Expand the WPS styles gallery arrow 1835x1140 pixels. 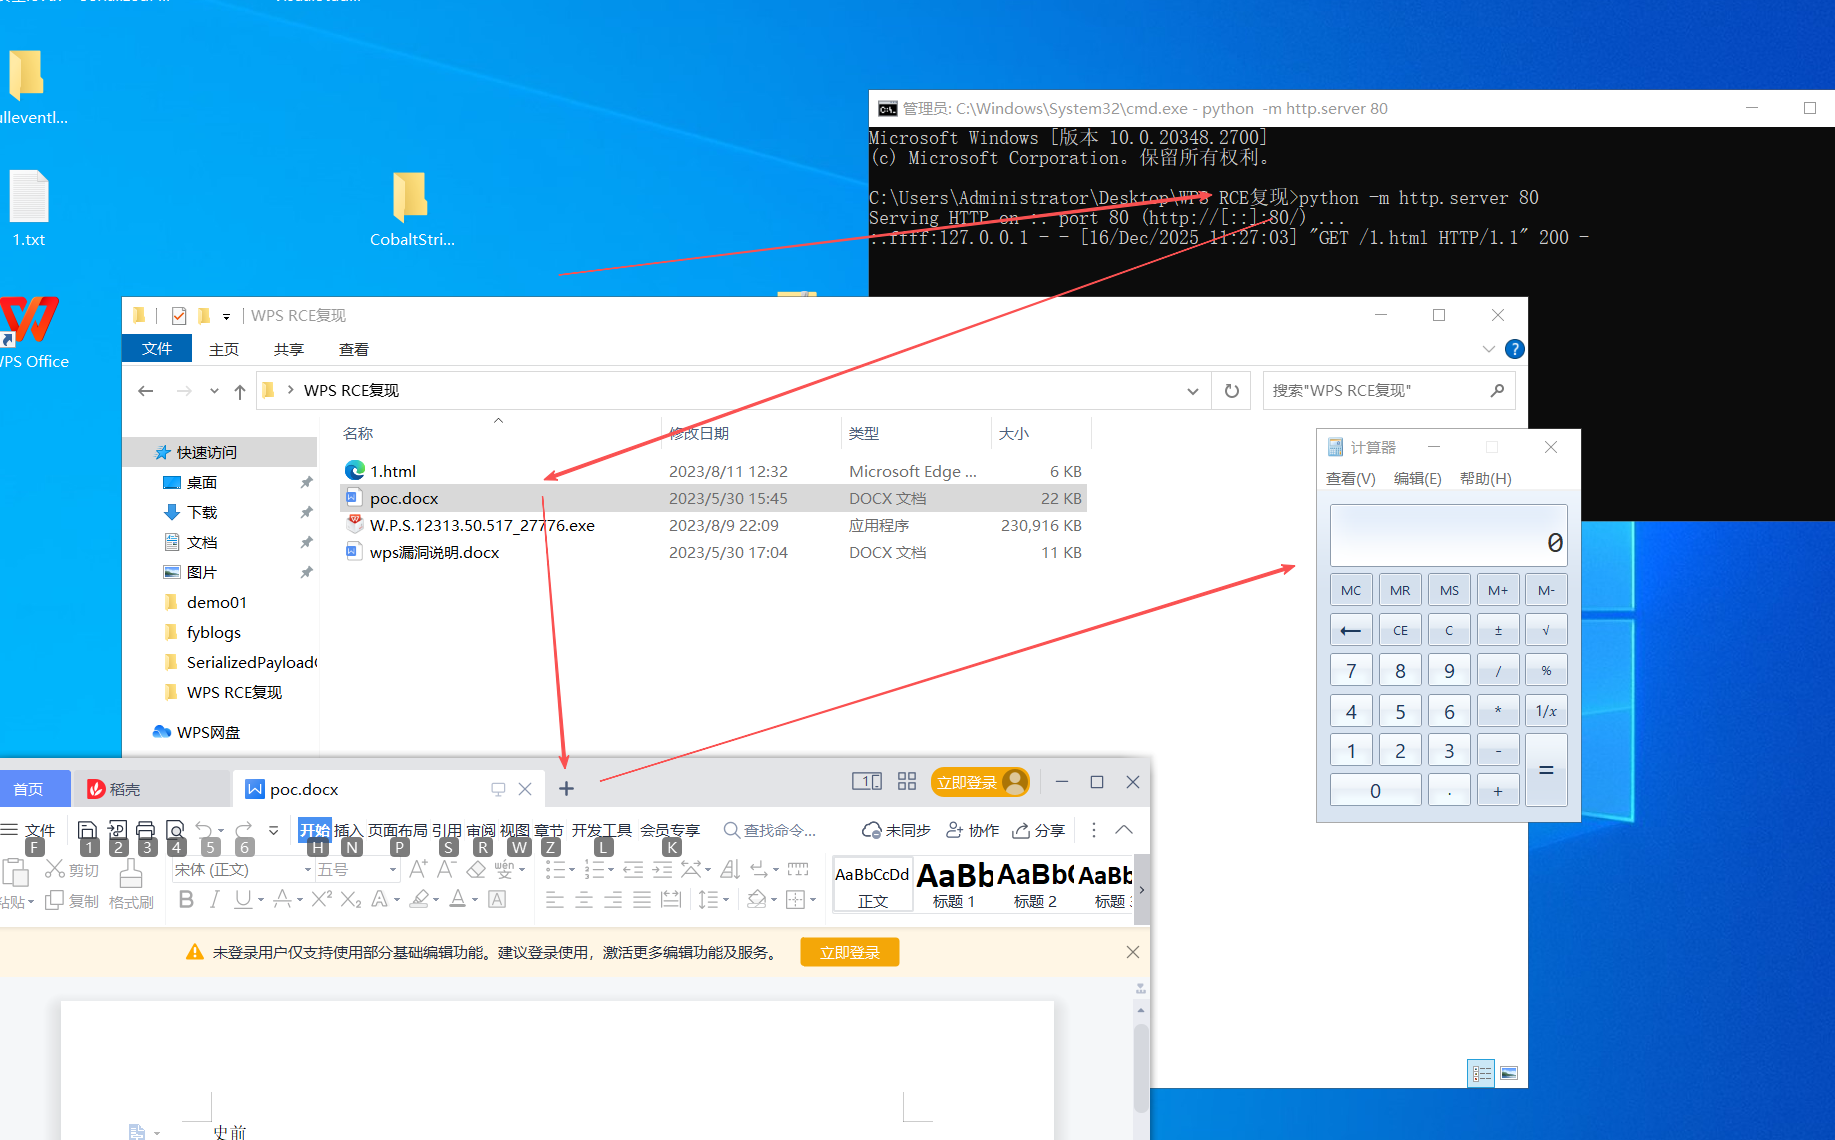click(x=1141, y=889)
